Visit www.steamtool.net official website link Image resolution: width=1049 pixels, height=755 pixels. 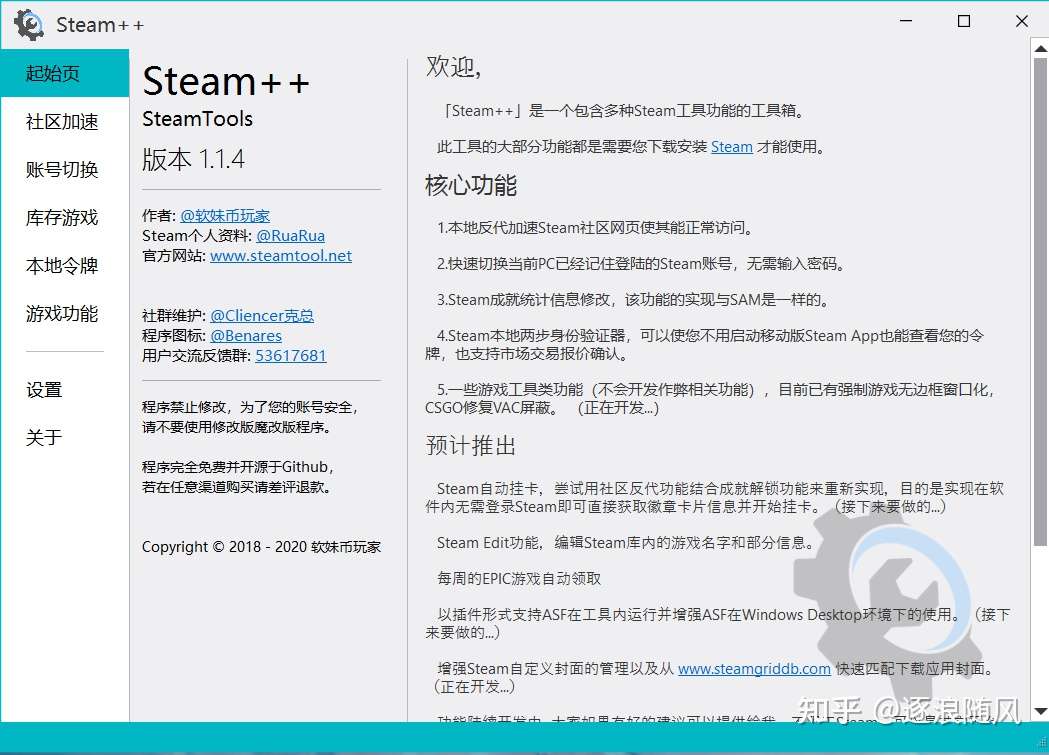[x=281, y=255]
